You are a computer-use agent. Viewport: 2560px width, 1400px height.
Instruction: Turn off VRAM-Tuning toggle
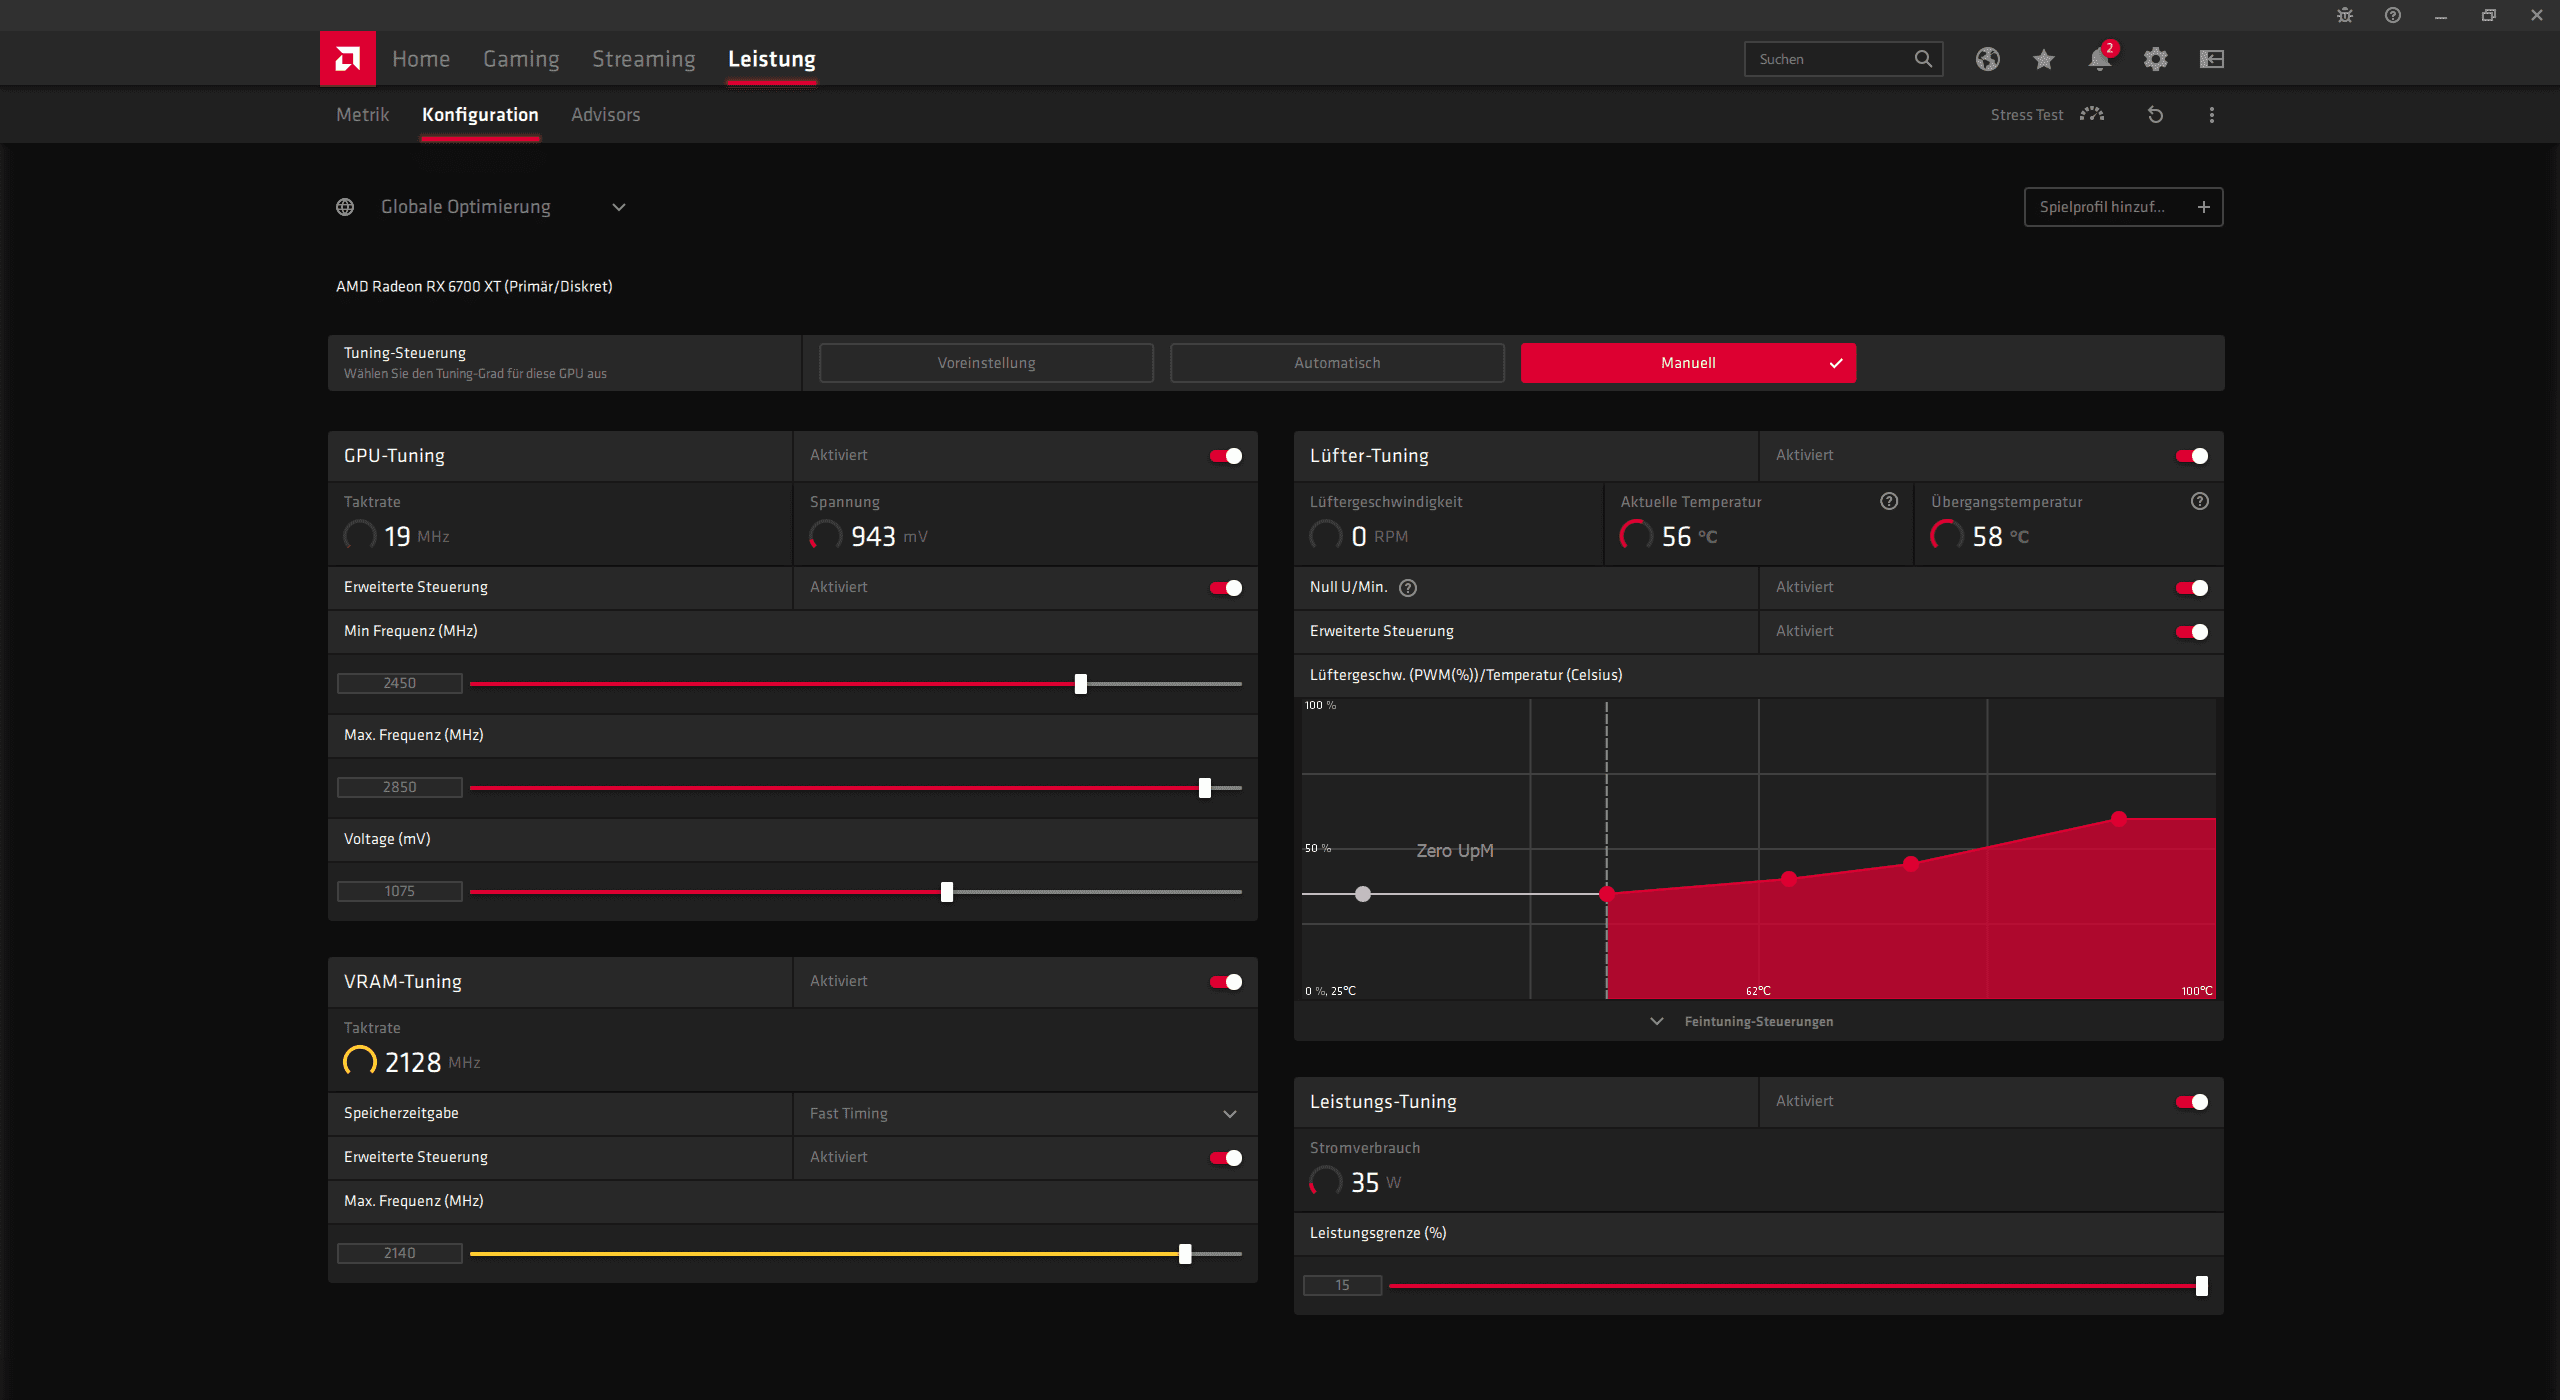(x=1226, y=982)
